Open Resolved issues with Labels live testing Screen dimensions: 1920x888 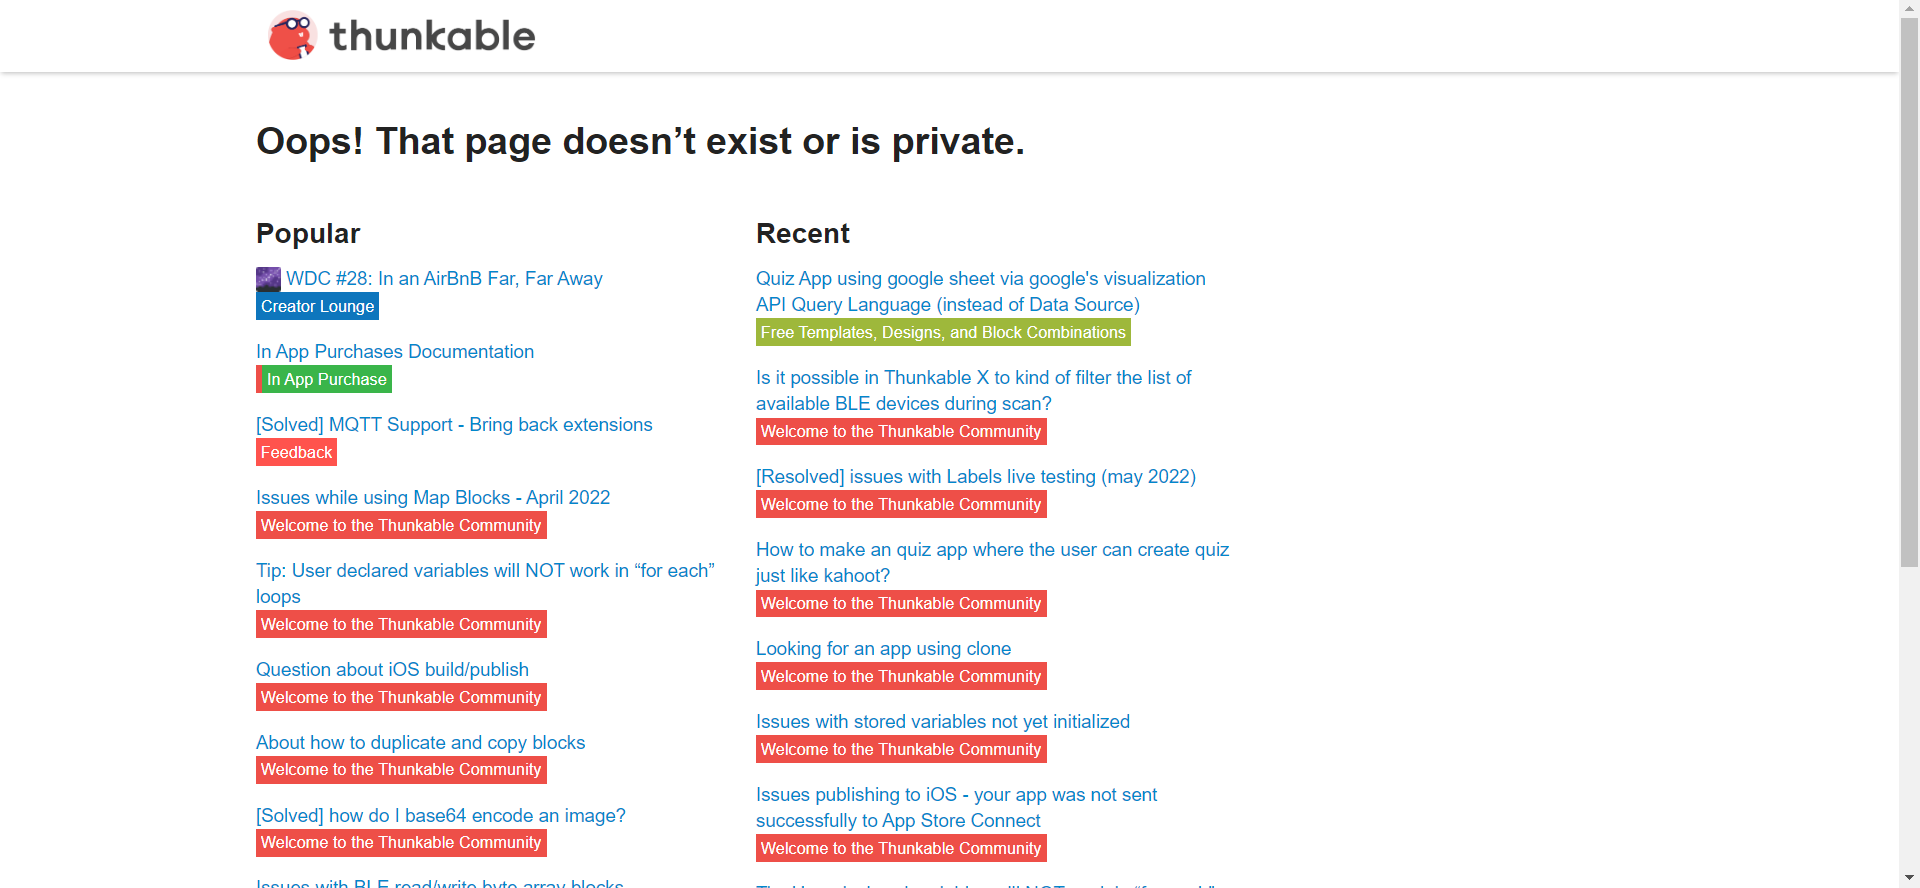[x=976, y=477]
